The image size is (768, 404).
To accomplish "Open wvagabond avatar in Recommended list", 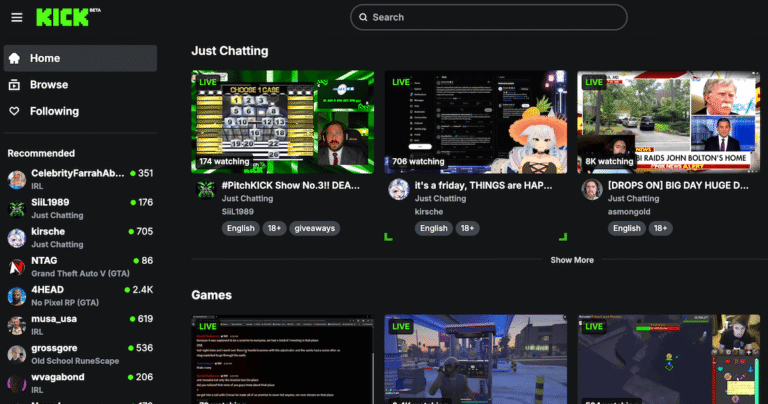I will point(17,383).
